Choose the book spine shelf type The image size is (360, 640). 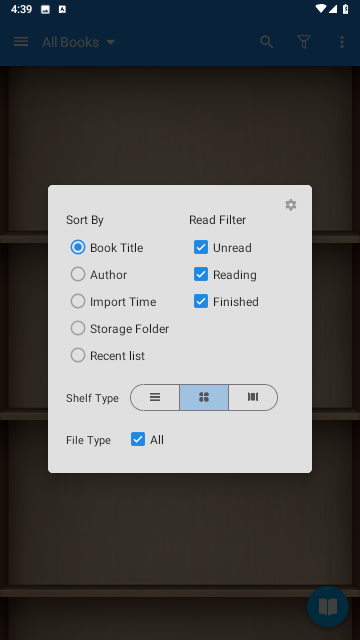(253, 397)
